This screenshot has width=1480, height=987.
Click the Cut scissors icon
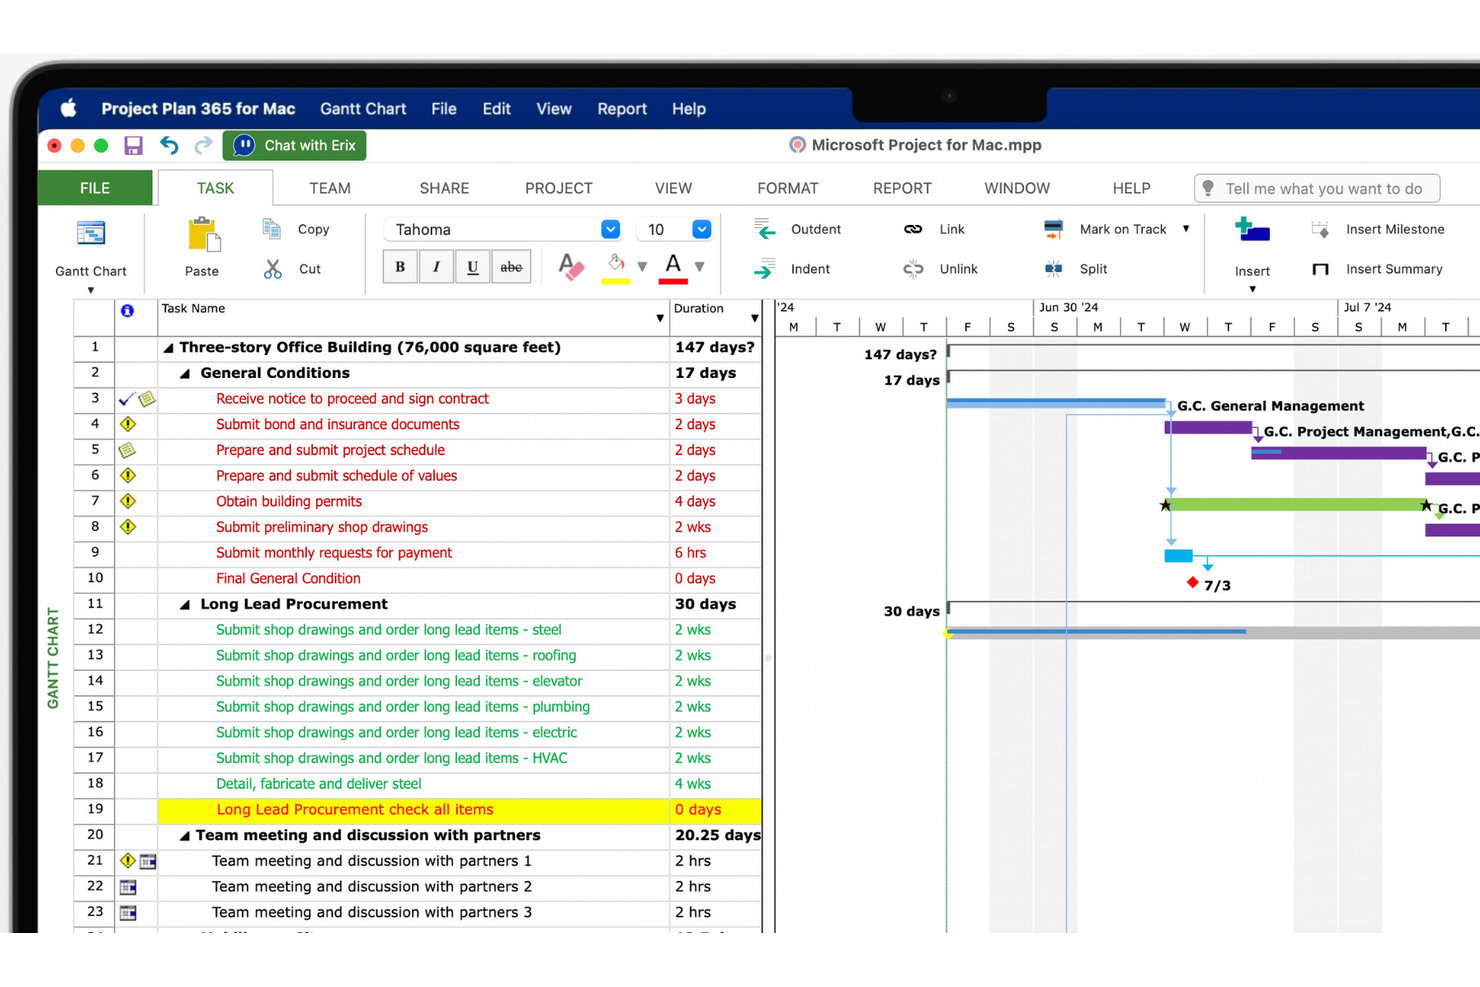(x=272, y=269)
